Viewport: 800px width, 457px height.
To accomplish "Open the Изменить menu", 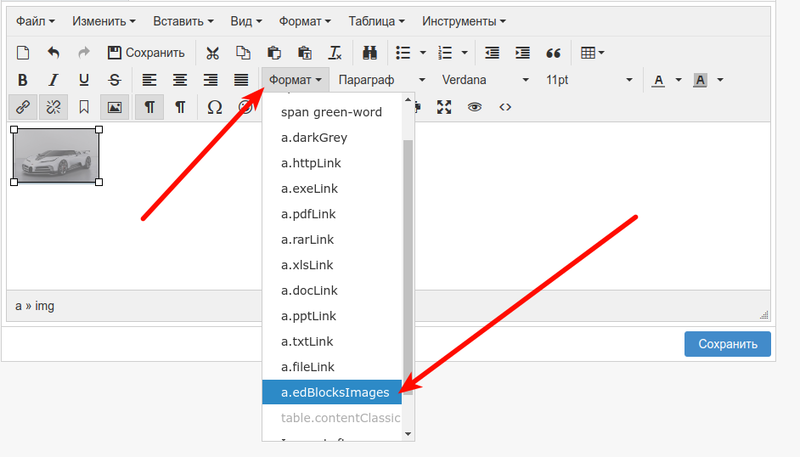I will tap(104, 21).
